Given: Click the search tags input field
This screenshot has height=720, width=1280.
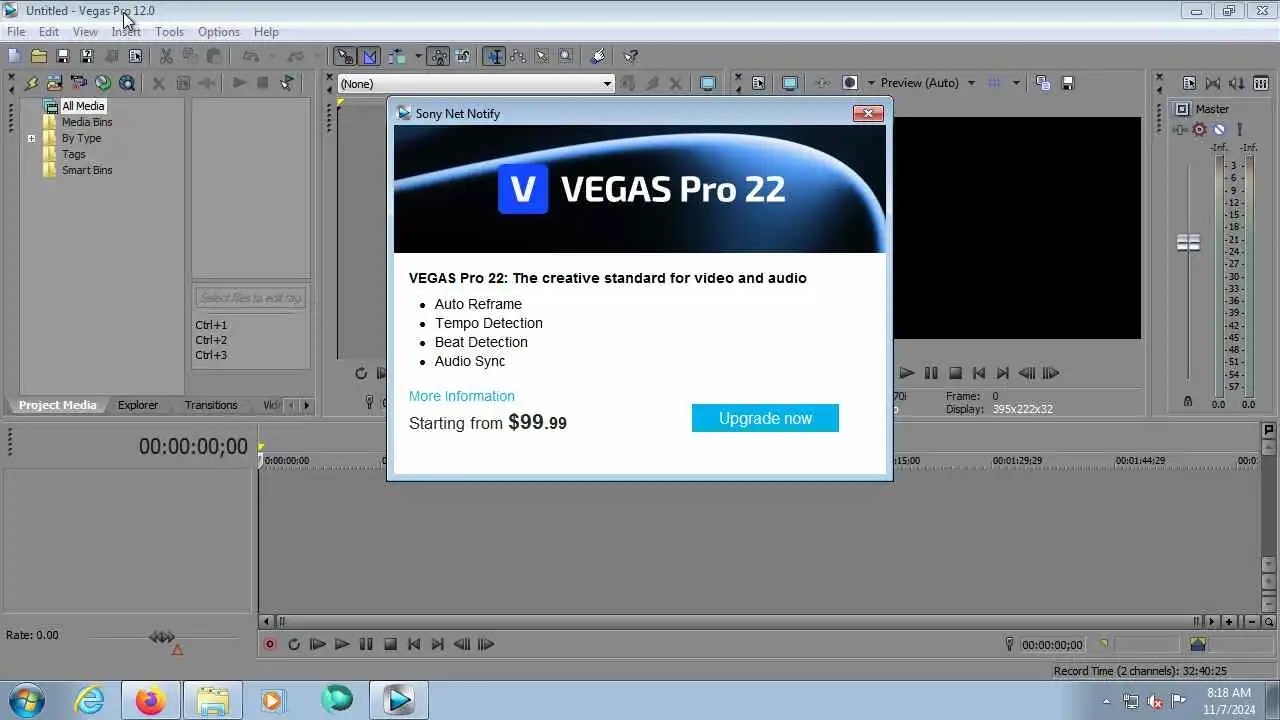Looking at the screenshot, I should (250, 297).
